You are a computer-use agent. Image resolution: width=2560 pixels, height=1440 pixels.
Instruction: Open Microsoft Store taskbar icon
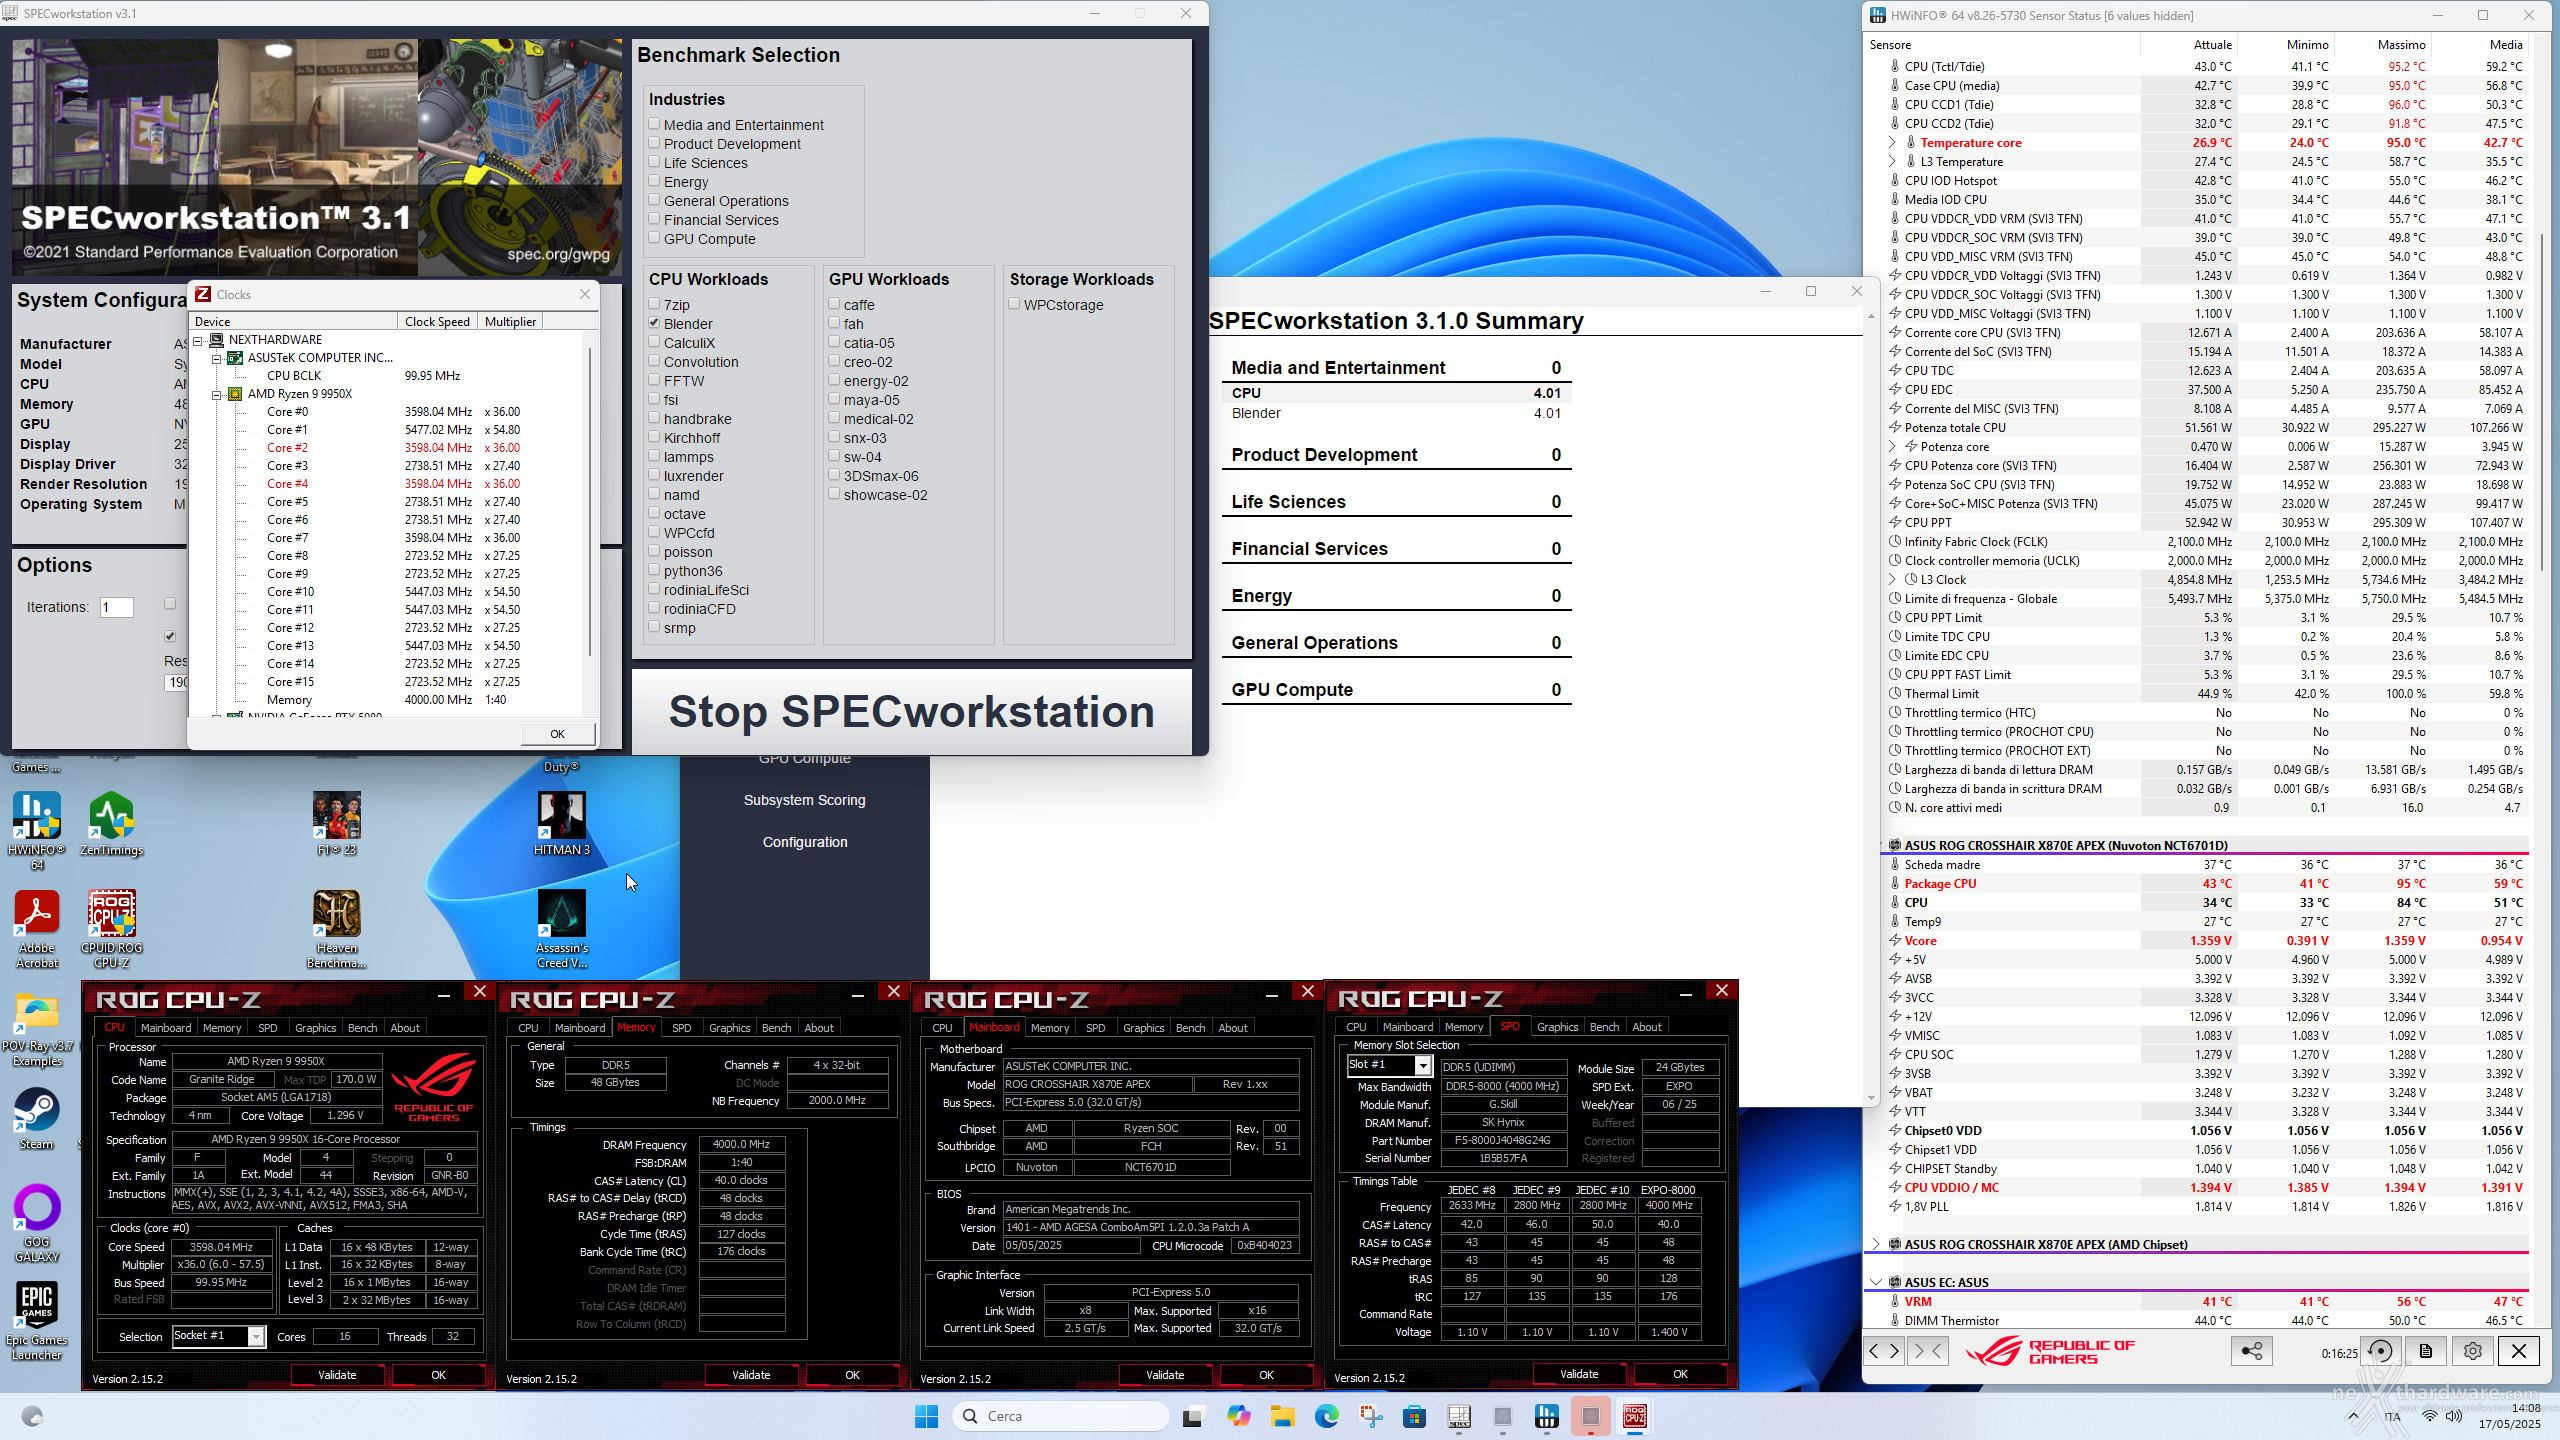pos(1414,1416)
